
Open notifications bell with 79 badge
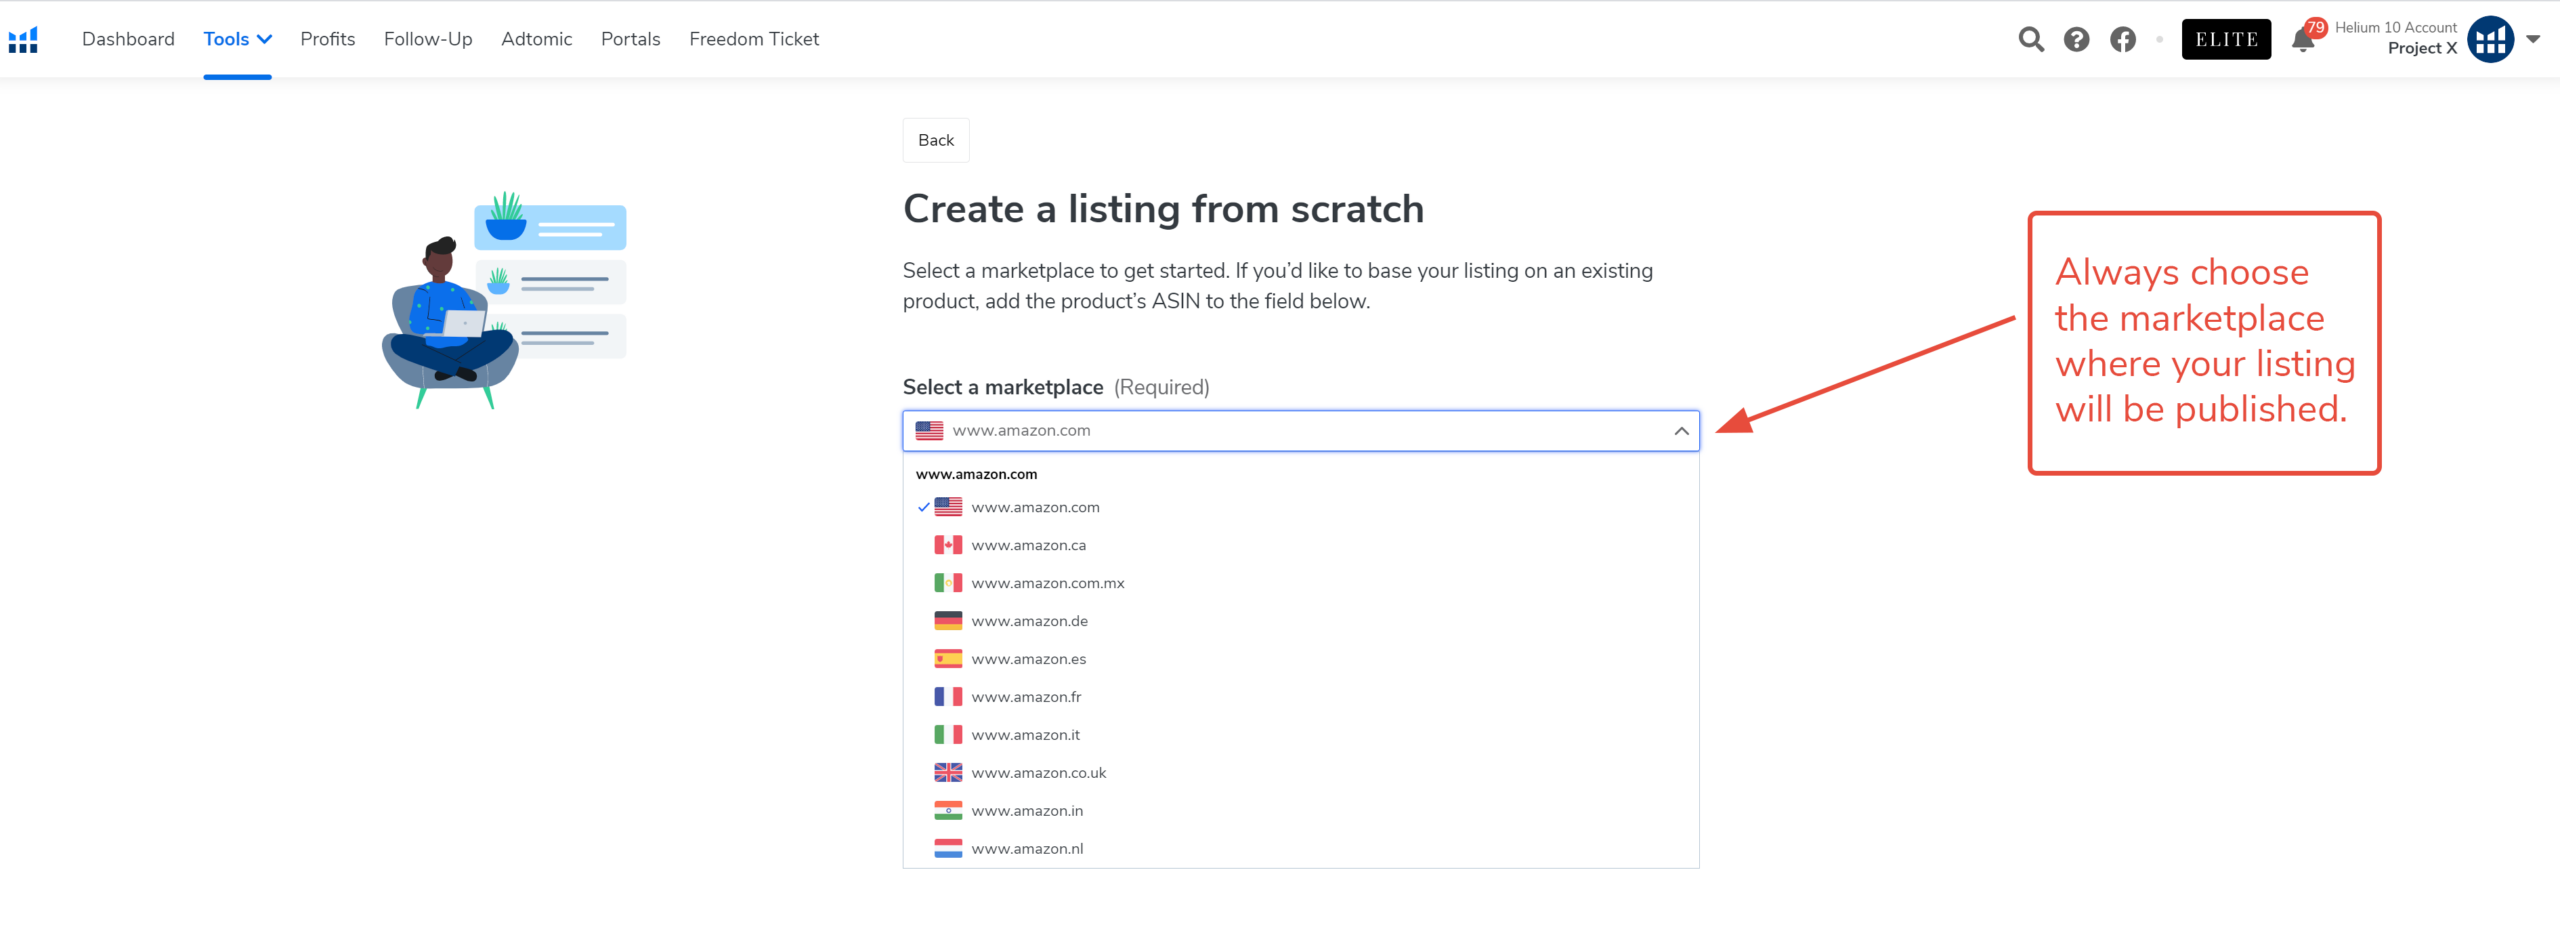(2303, 40)
